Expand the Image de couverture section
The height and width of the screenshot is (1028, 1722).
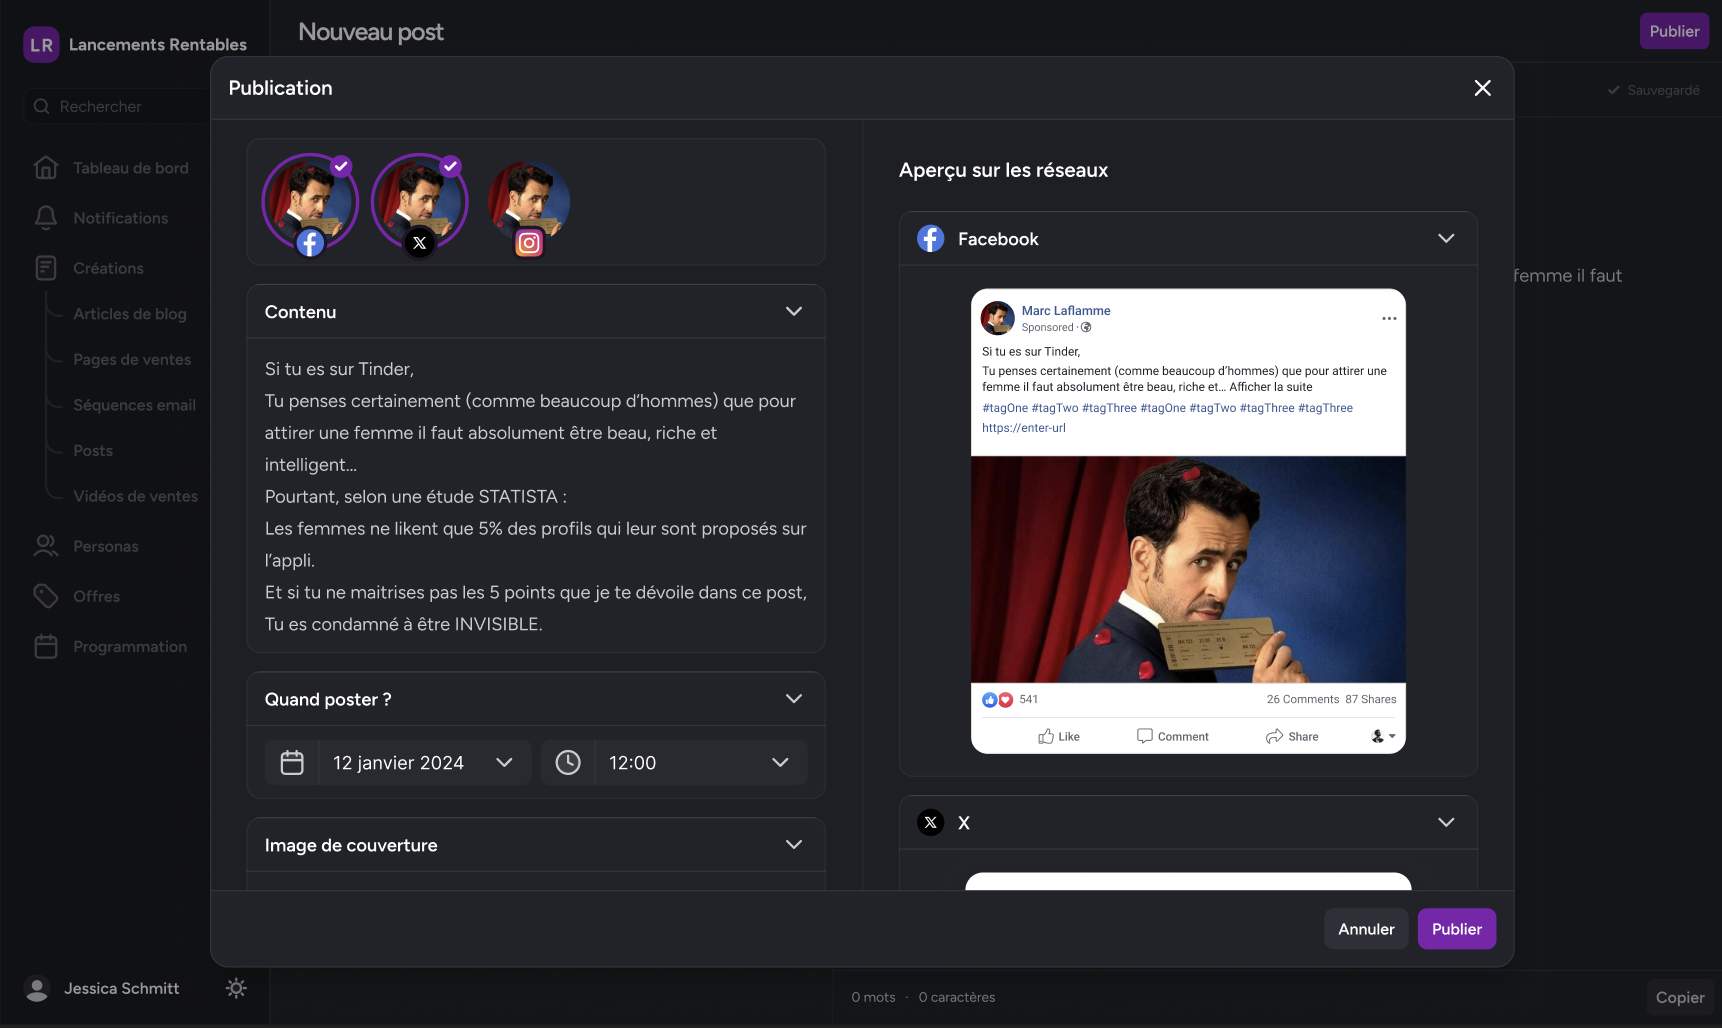pos(793,845)
